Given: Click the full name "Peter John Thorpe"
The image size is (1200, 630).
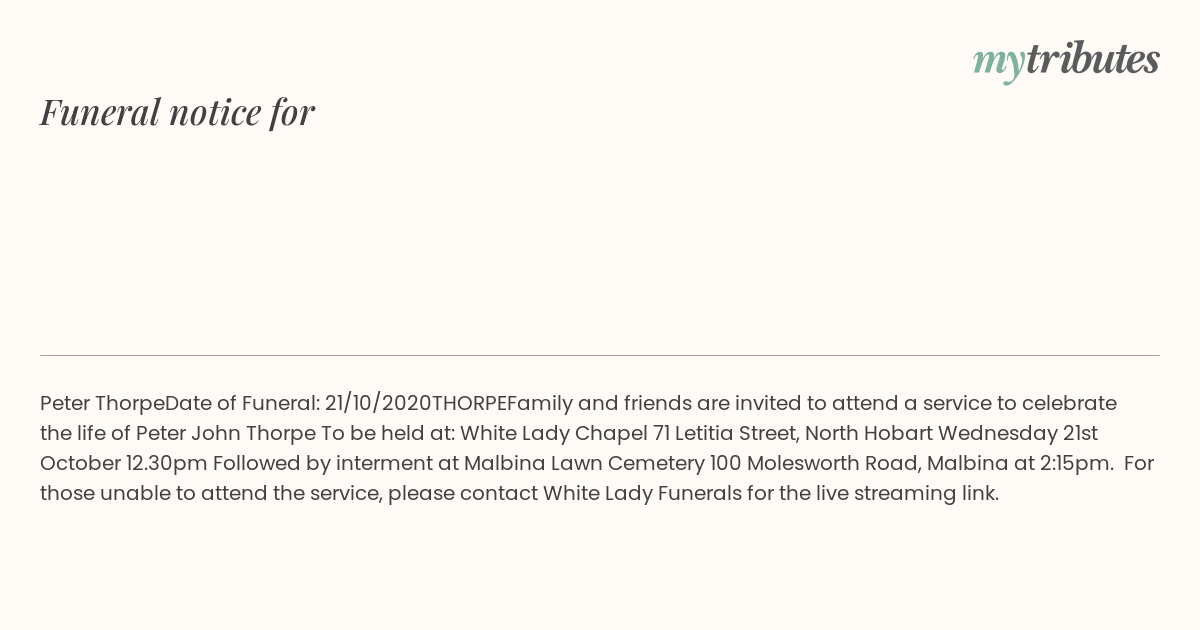Looking at the screenshot, I should click(x=225, y=433).
